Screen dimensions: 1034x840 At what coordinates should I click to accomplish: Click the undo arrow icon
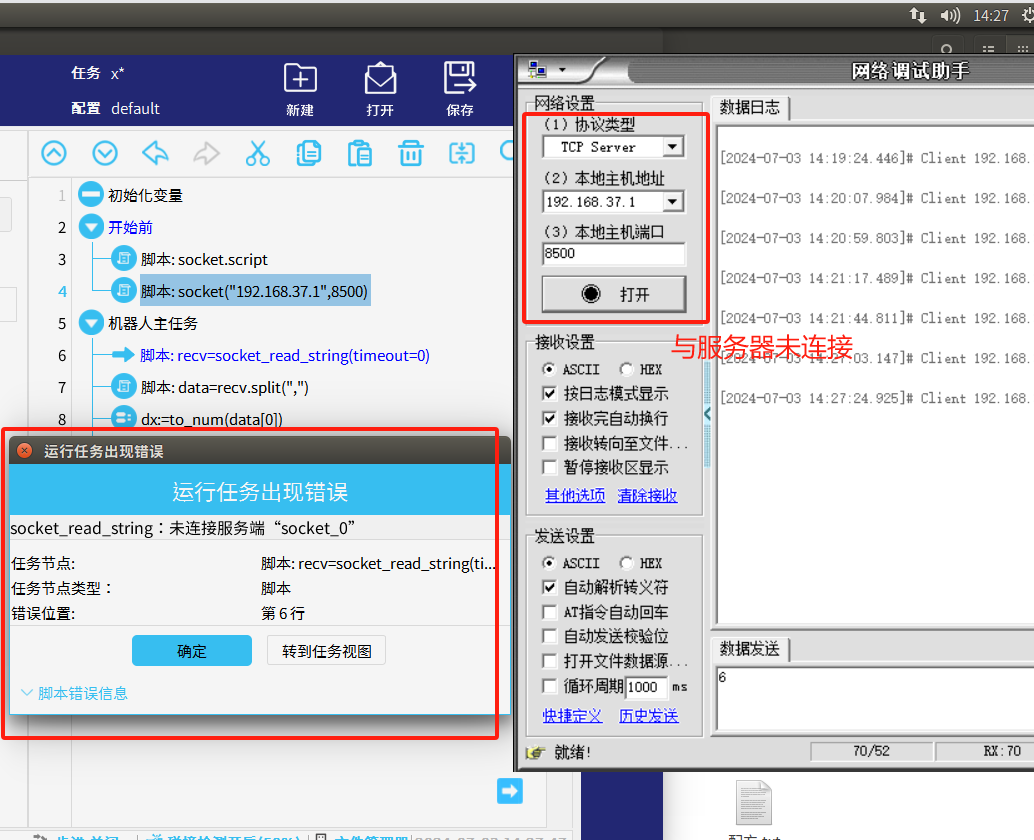click(x=155, y=153)
